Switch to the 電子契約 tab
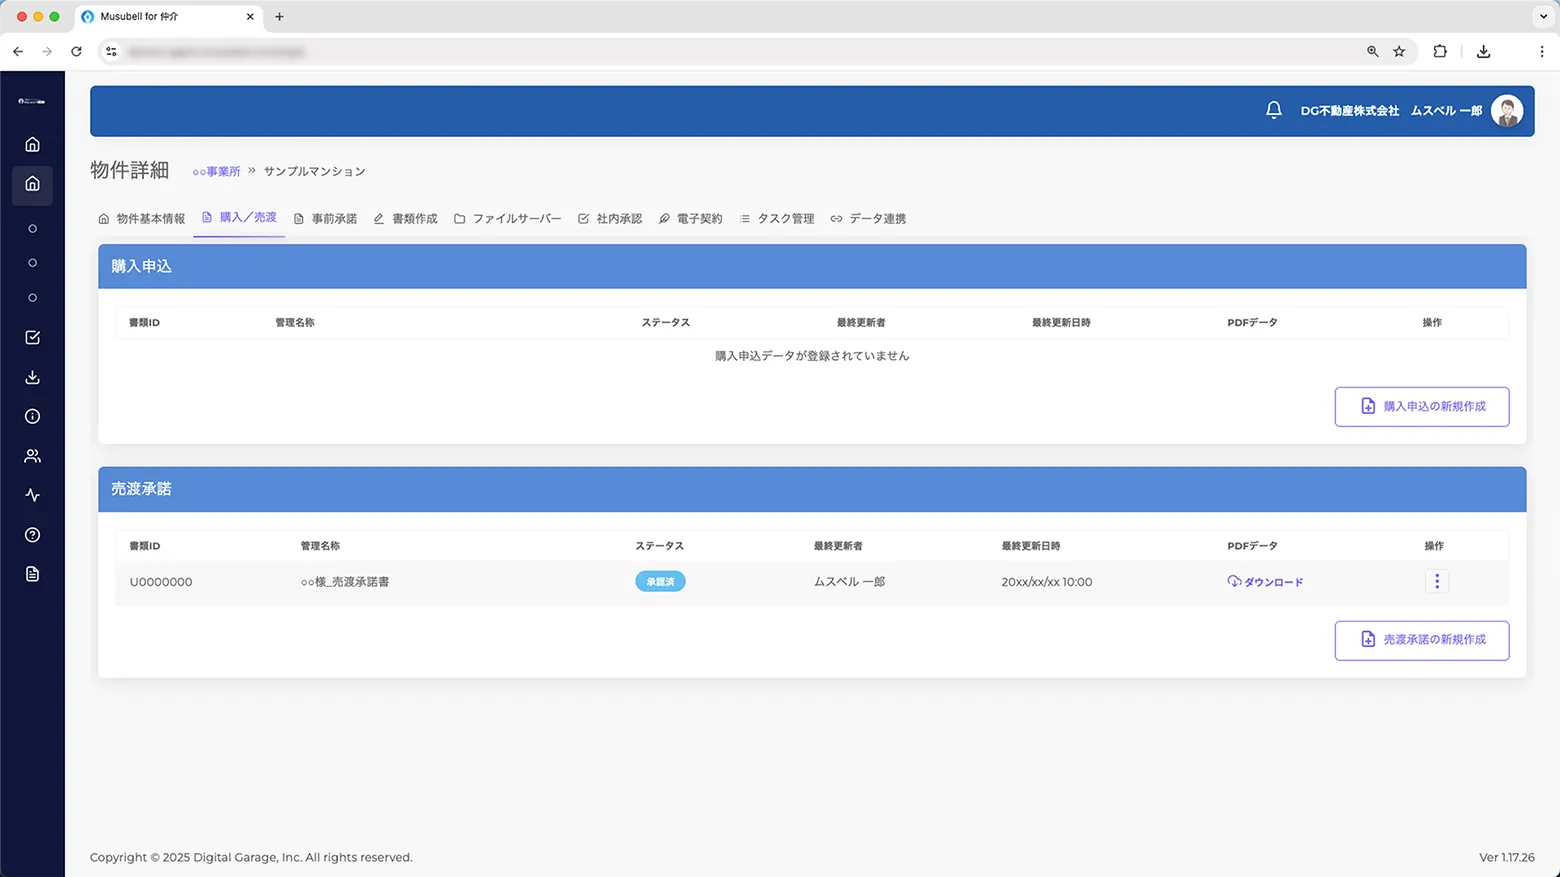 (x=690, y=218)
